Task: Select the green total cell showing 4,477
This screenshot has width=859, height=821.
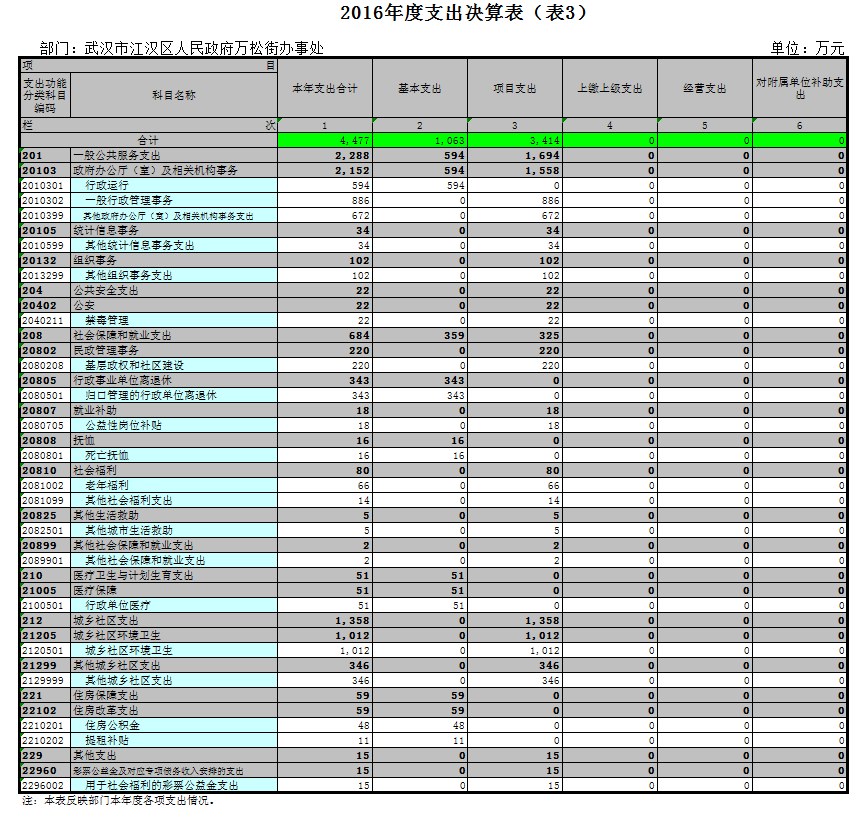Action: click(x=324, y=141)
